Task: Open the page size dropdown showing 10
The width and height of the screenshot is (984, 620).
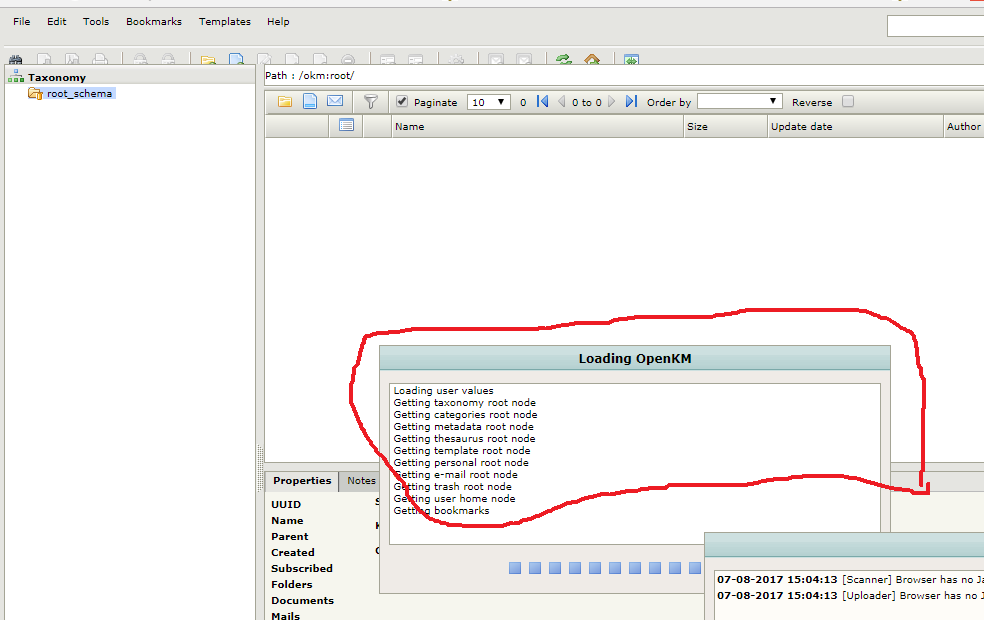Action: 489,102
